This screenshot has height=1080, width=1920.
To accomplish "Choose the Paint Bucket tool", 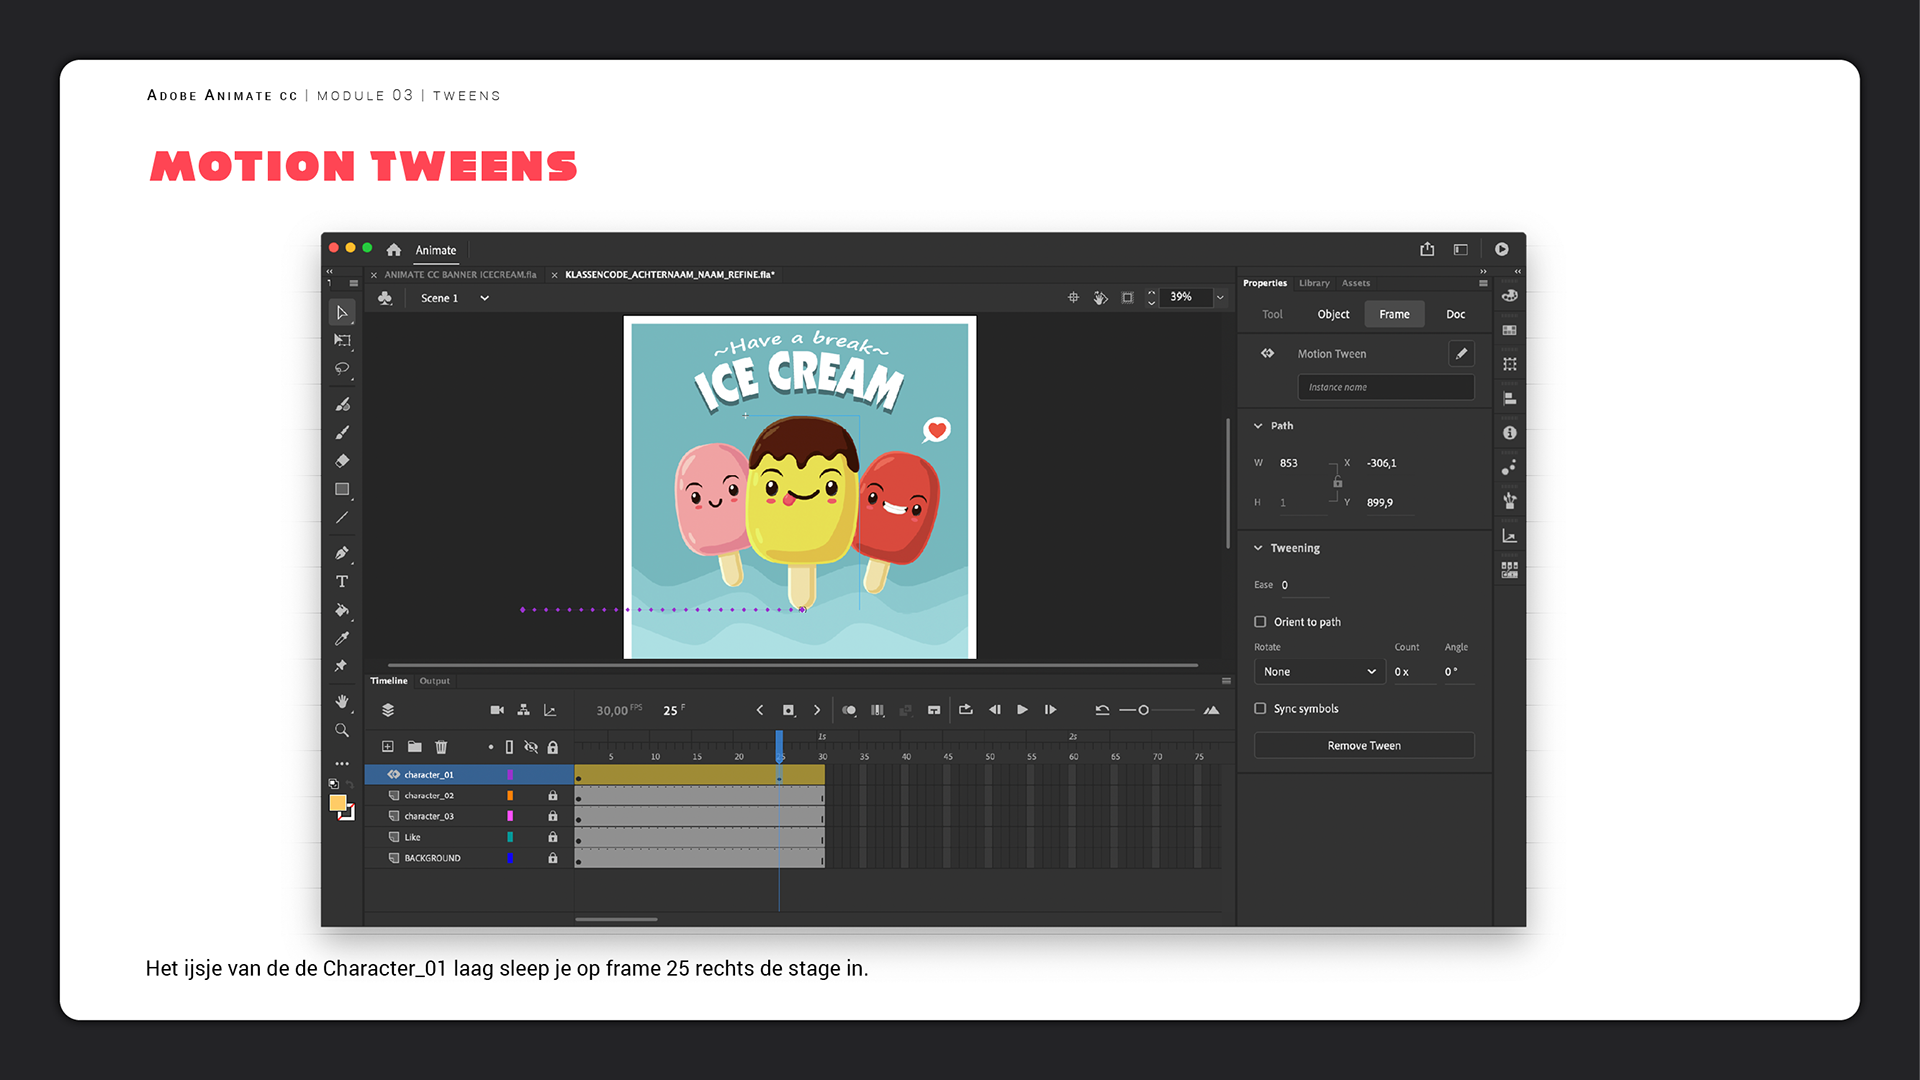I will coord(342,610).
